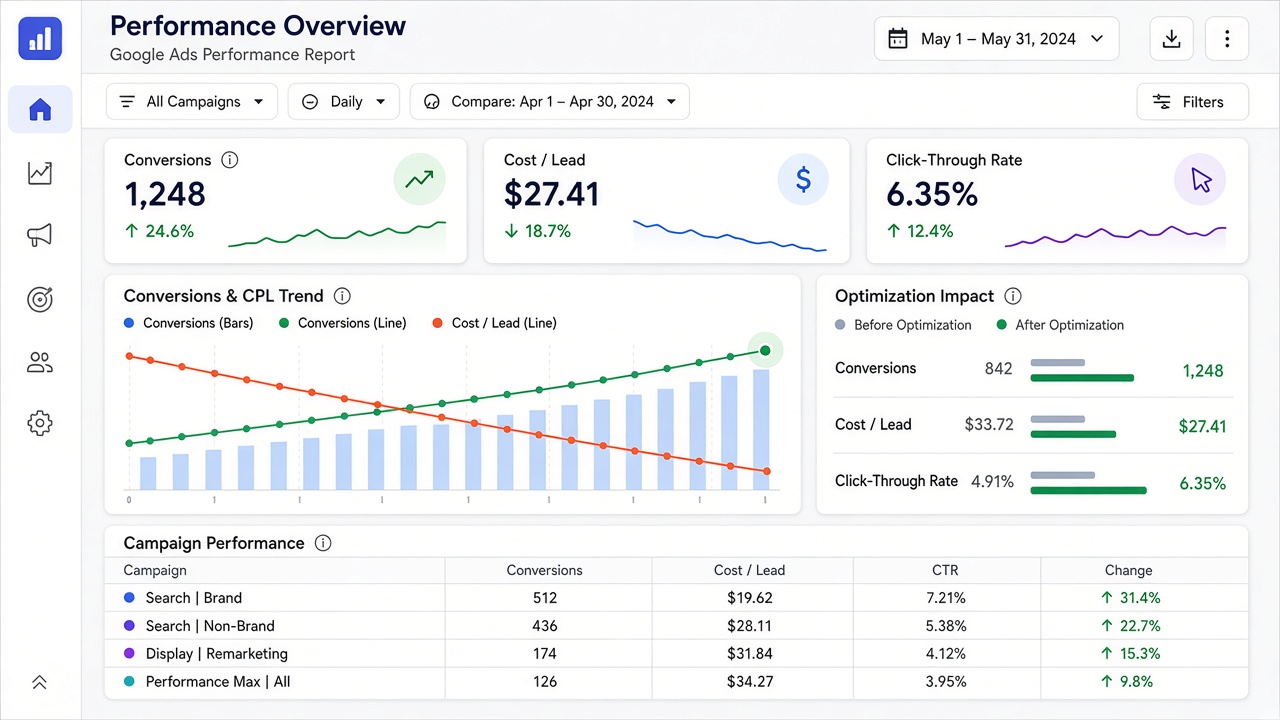1280x720 pixels.
Task: Open the settings gear sidebar icon
Action: click(x=40, y=423)
